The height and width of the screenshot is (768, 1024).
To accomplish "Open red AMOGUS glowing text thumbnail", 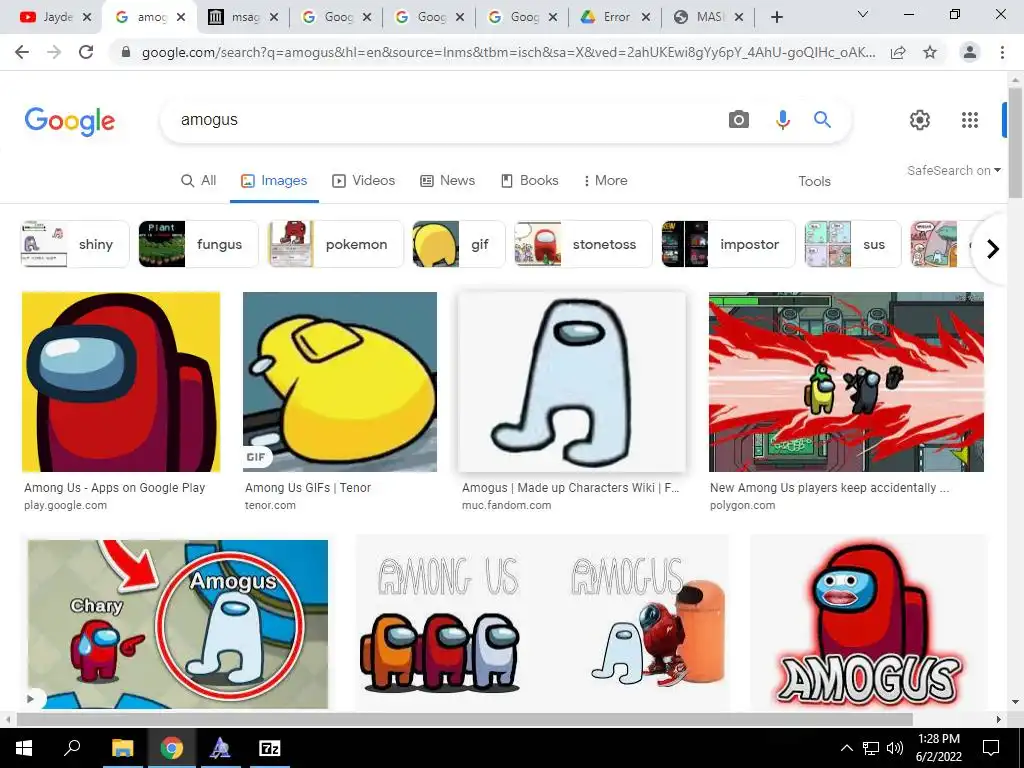I will [x=869, y=624].
